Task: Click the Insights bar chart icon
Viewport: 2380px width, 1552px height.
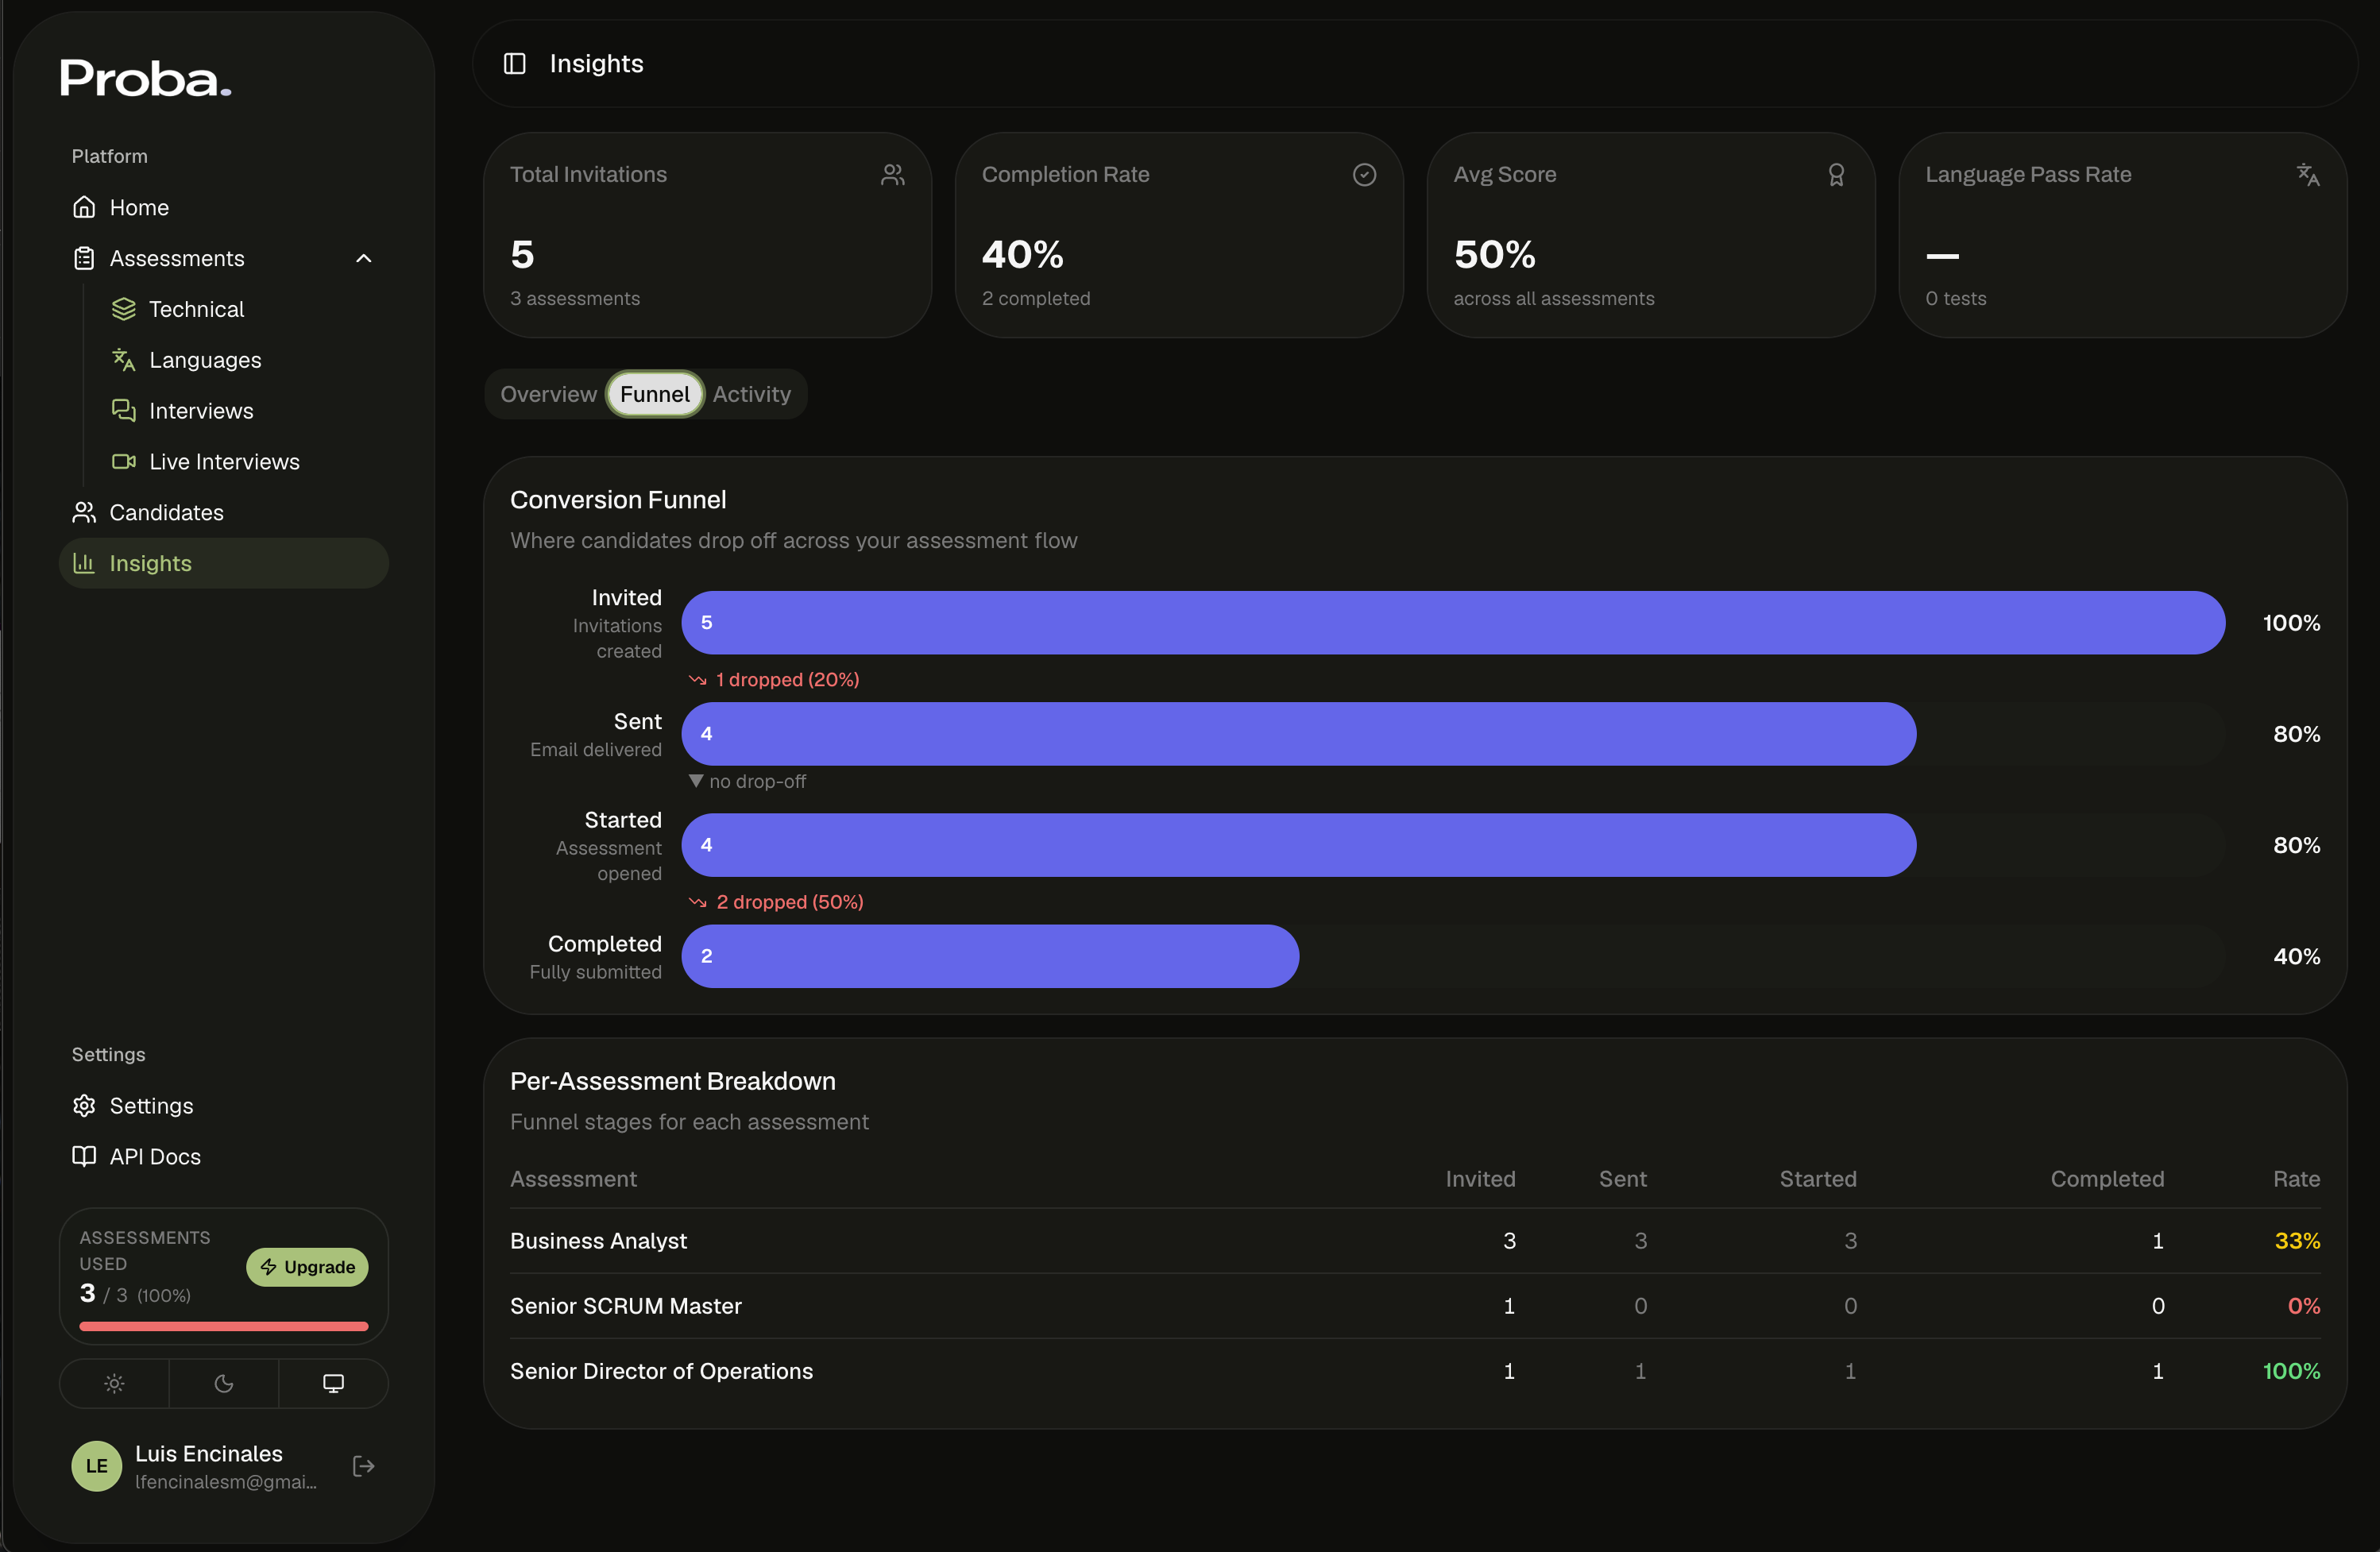Action: click(x=84, y=564)
